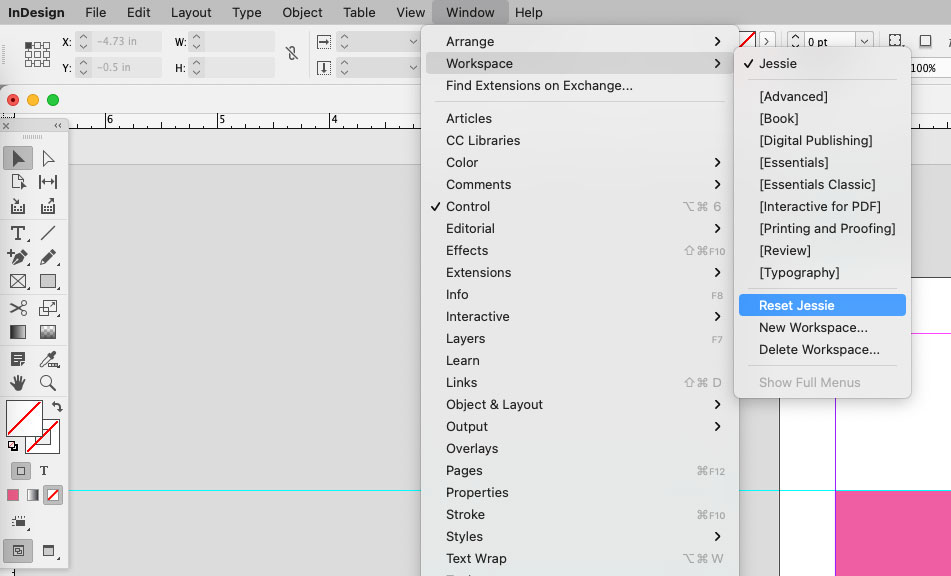Select the Direct Selection tool
Image resolution: width=951 pixels, height=576 pixels.
click(49, 158)
